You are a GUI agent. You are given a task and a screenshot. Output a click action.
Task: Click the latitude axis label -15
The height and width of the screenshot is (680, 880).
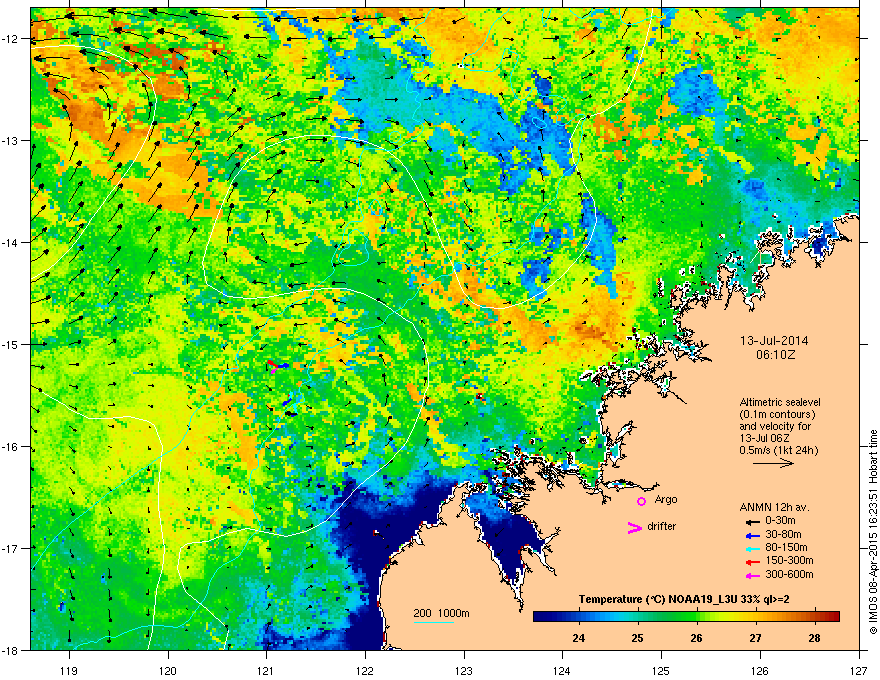click(11, 344)
